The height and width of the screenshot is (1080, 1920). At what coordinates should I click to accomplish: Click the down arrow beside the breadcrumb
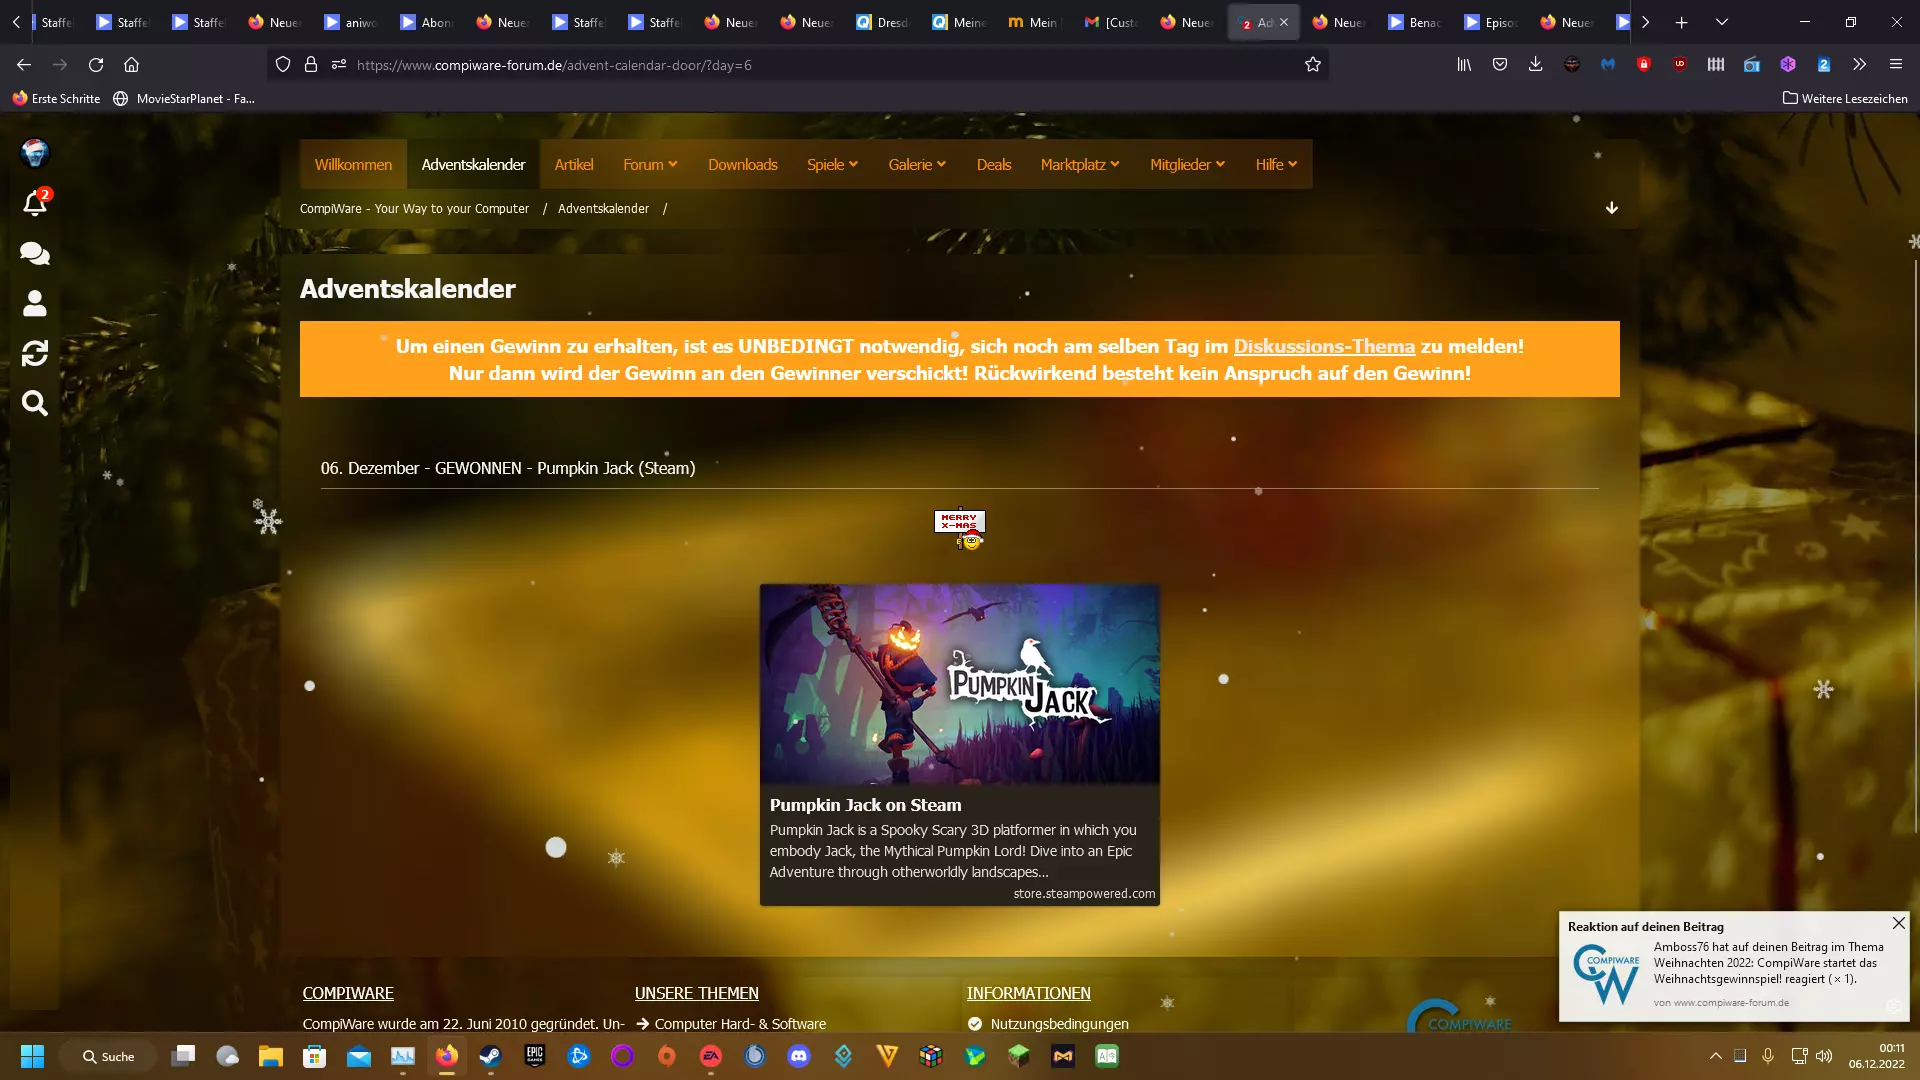click(x=1612, y=208)
